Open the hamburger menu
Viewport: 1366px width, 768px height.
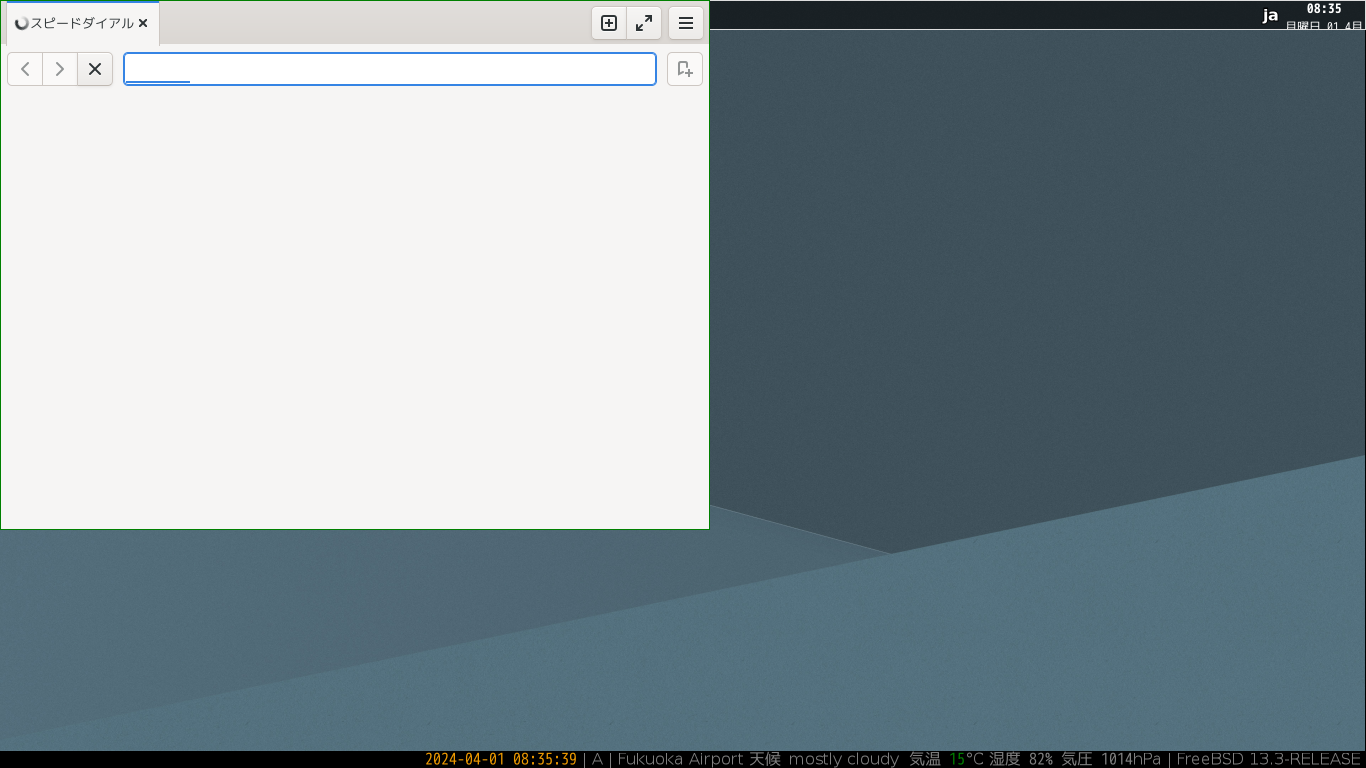tap(686, 23)
